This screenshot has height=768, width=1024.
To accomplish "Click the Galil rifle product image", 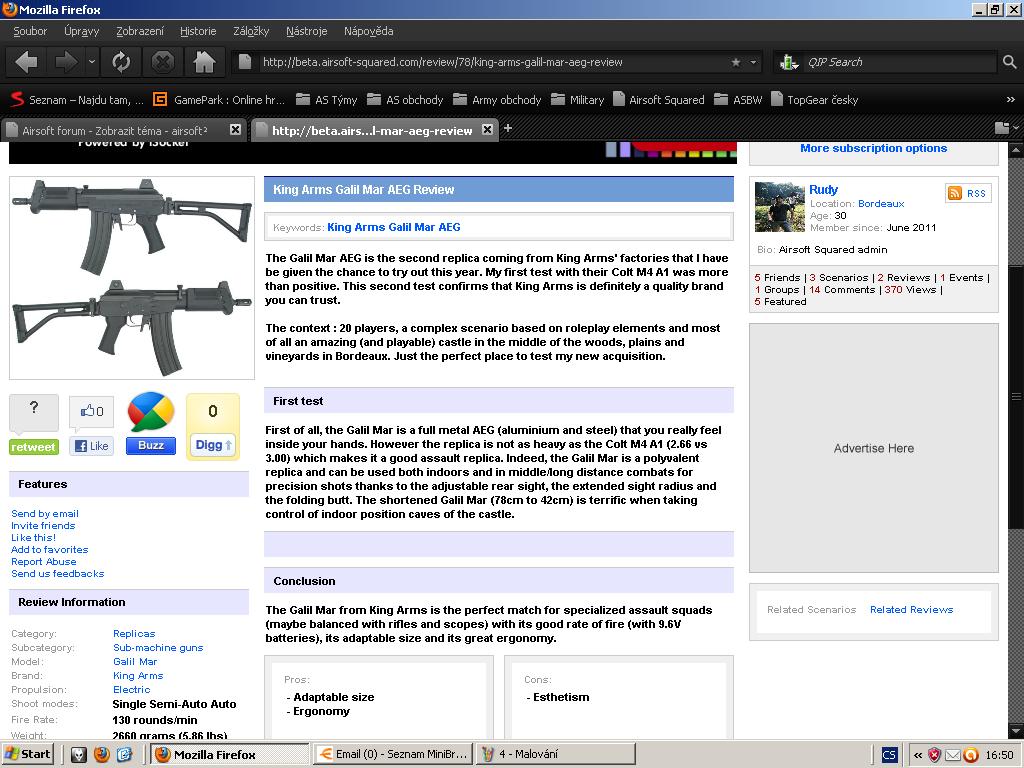I will click(x=132, y=278).
